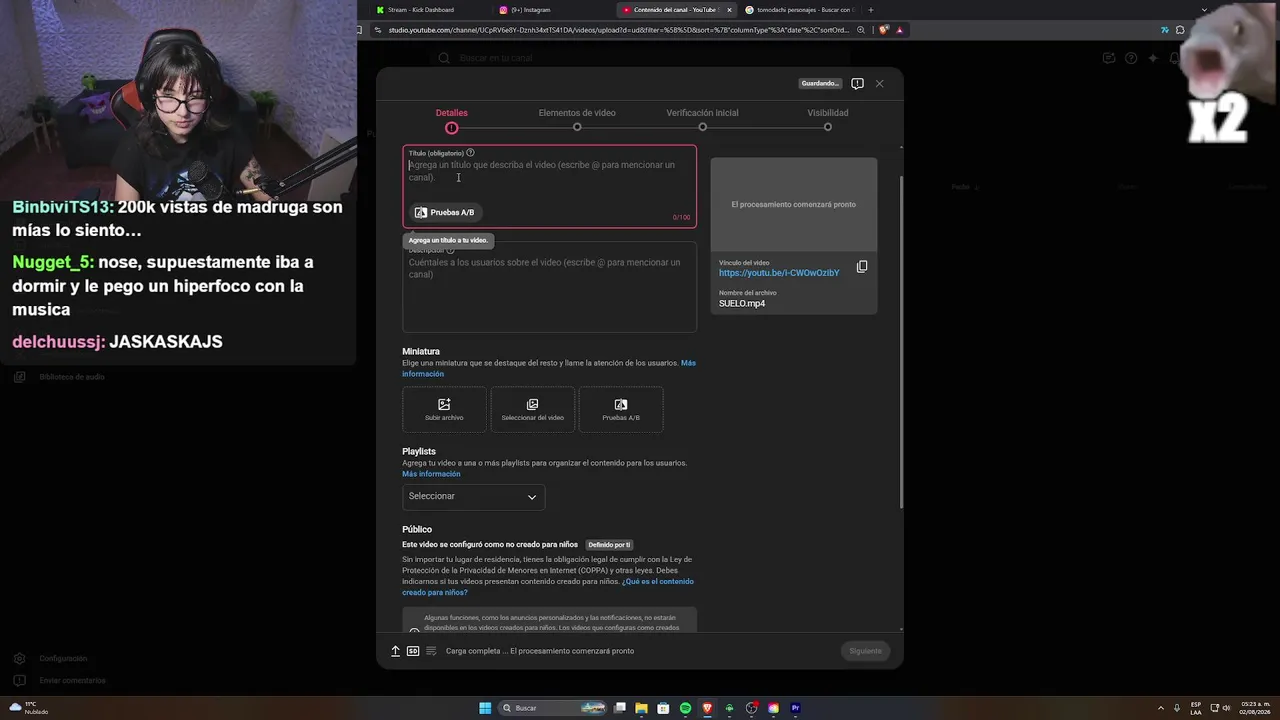Switch to the Instagram browser tab
Screen dimensions: 1280x720
tap(531, 10)
